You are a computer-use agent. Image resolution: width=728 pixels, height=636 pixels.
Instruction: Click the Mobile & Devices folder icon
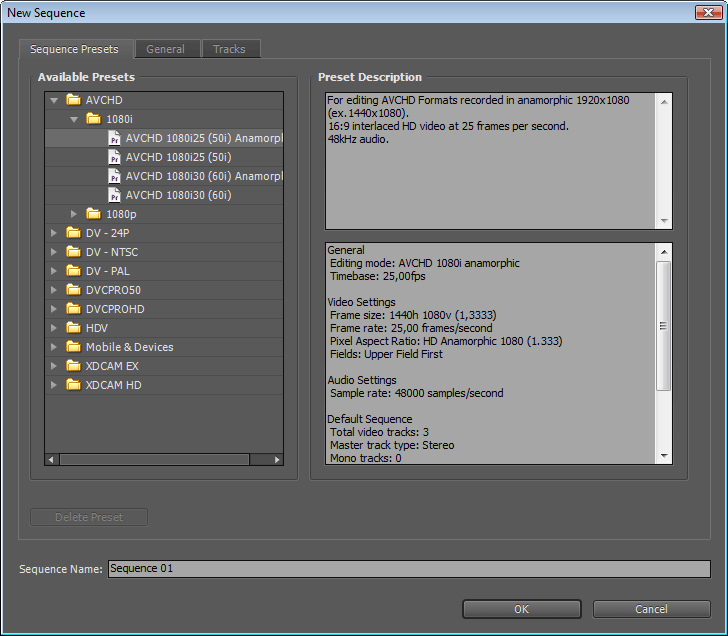[x=73, y=347]
